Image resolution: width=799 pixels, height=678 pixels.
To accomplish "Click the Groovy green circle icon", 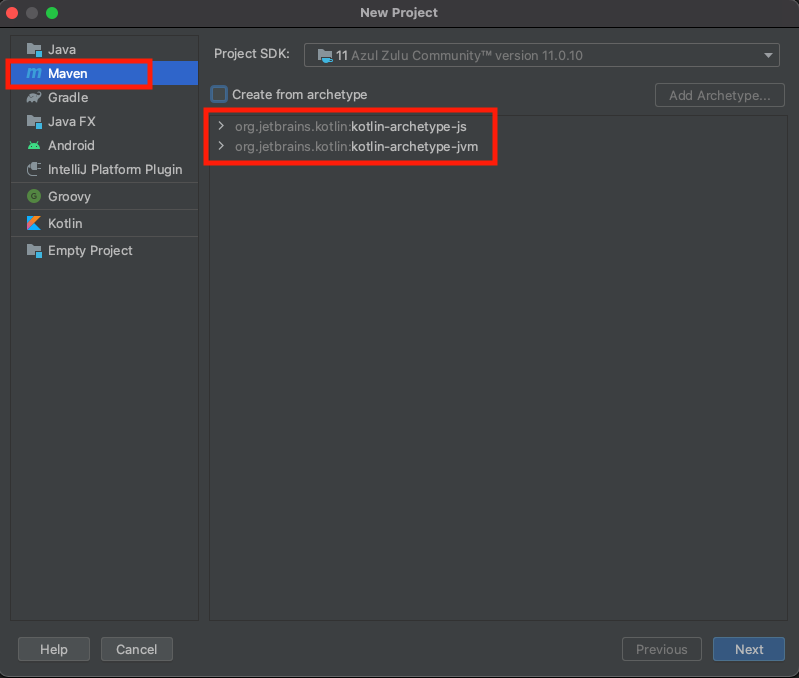I will [34, 196].
